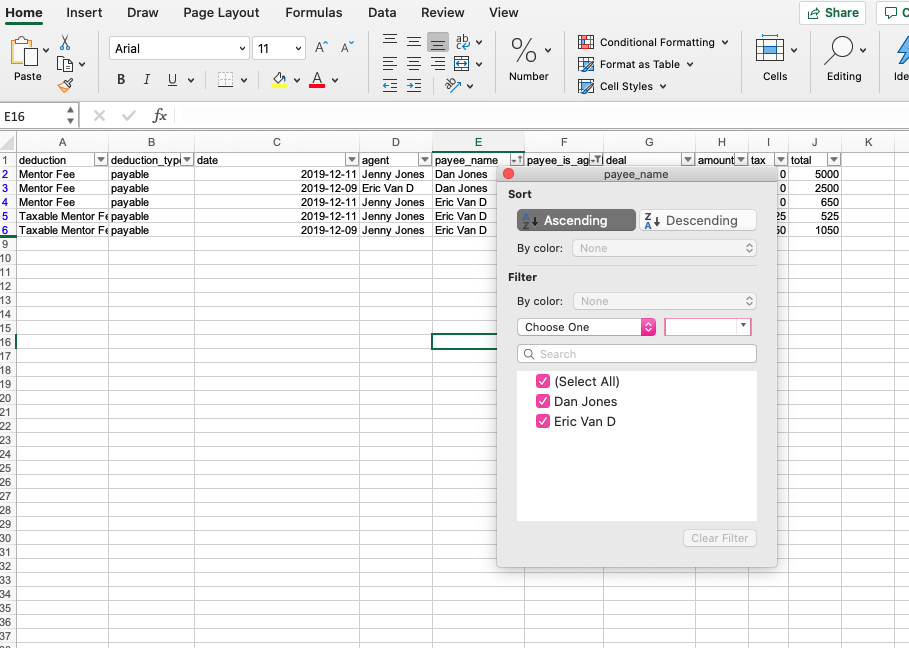Apply the red Font Color
Image resolution: width=909 pixels, height=648 pixels.
click(x=317, y=79)
